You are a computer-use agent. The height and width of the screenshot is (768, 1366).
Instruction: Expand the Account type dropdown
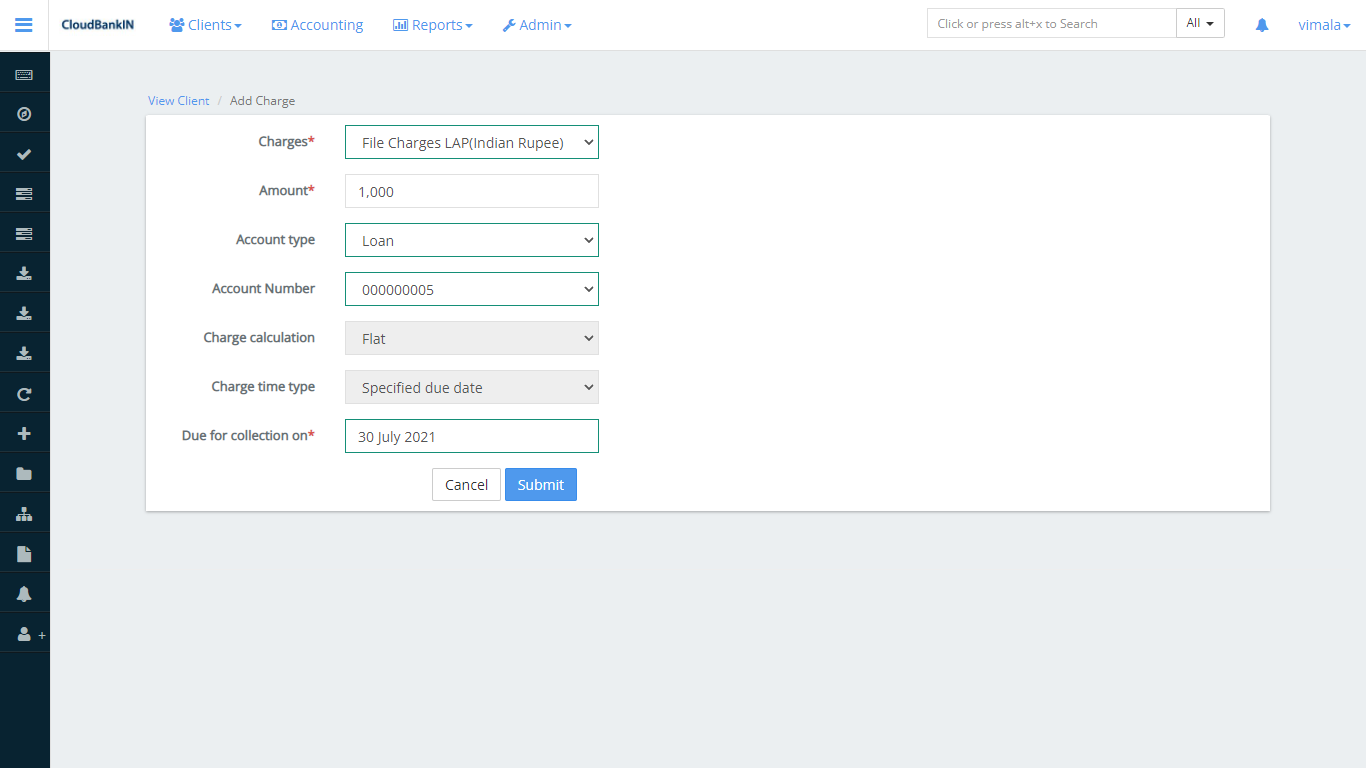click(471, 241)
